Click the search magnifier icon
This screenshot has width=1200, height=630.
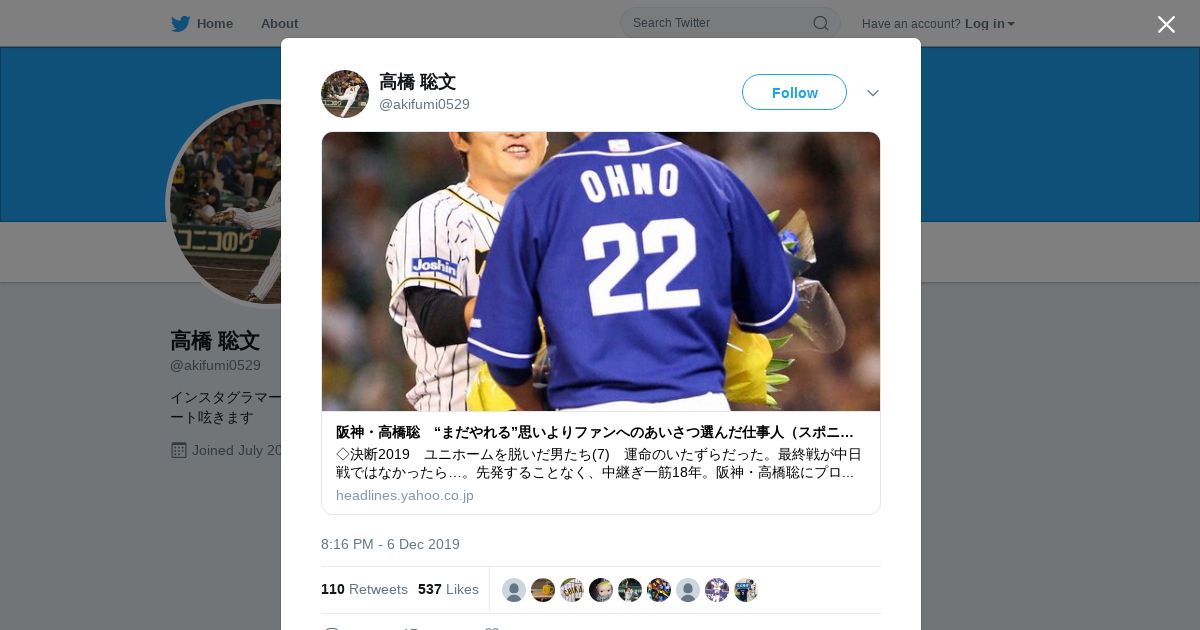(820, 23)
